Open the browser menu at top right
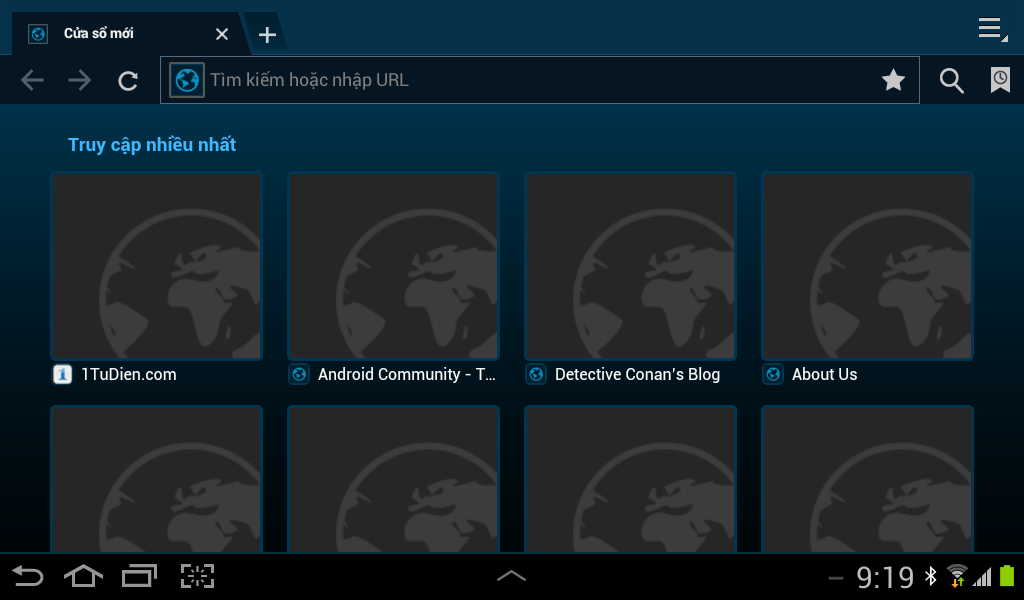1024x600 pixels. (x=991, y=29)
